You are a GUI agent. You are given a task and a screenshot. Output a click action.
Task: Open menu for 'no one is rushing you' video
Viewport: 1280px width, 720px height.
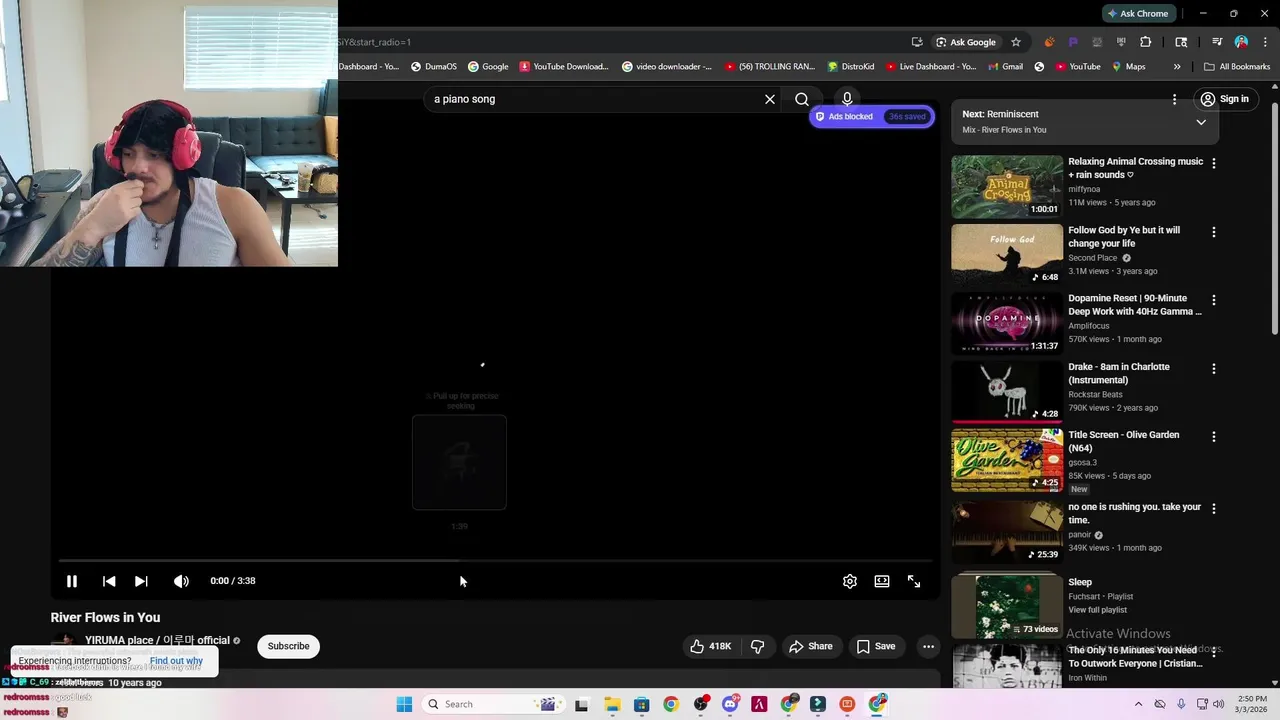1214,508
